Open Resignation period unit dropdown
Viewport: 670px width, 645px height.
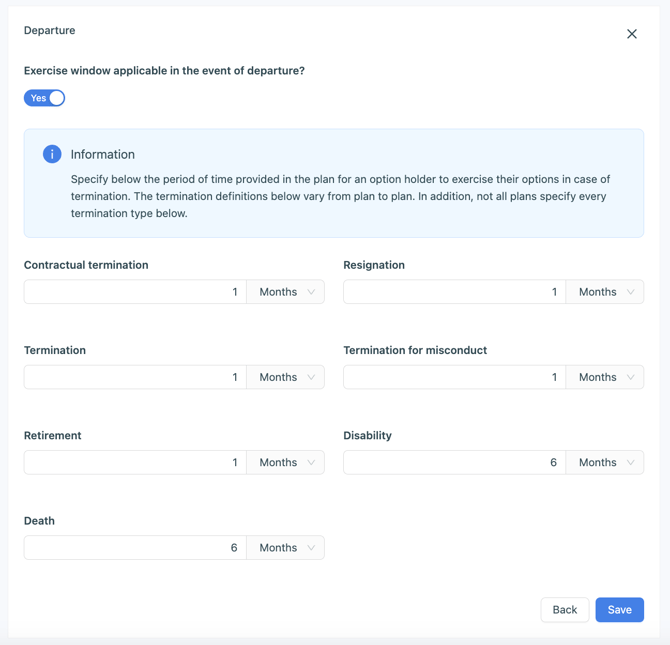pos(605,292)
